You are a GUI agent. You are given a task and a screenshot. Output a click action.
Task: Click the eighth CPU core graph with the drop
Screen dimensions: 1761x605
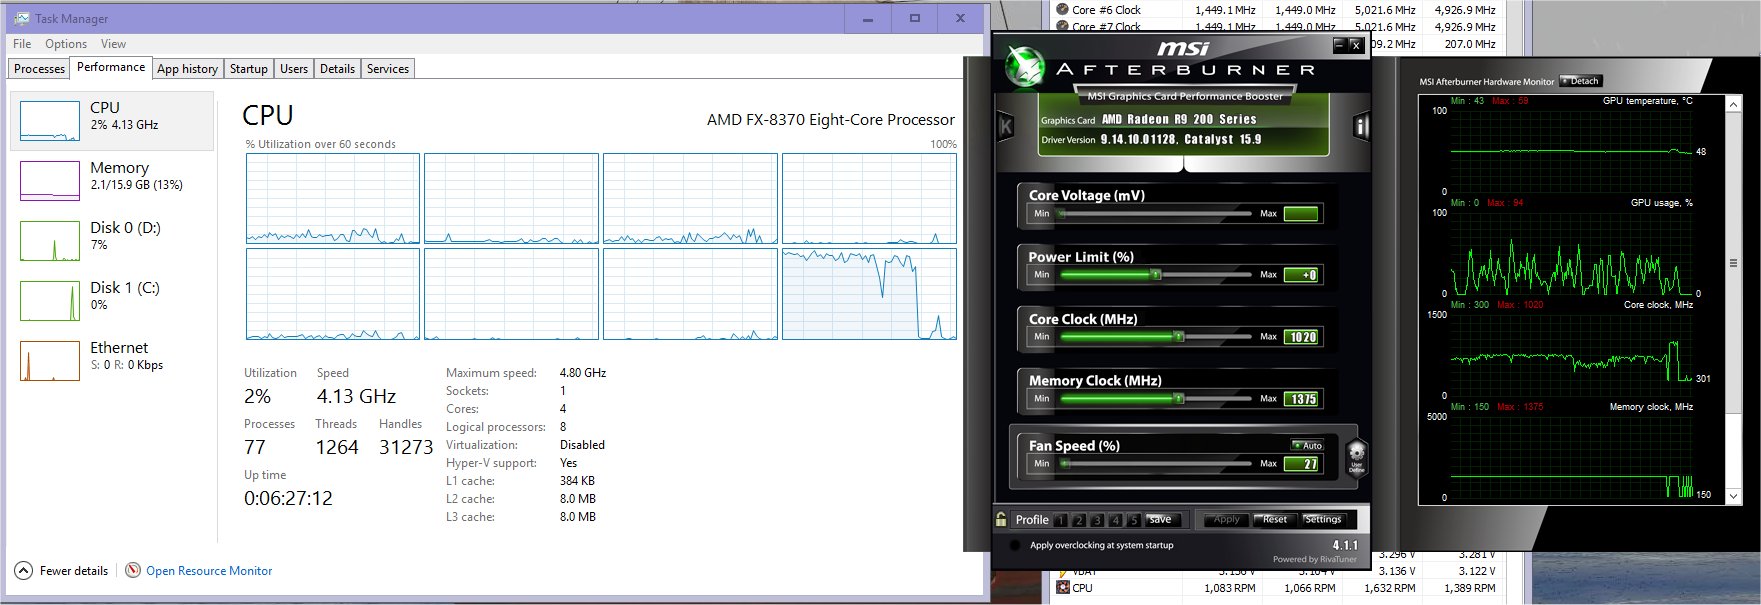coord(869,295)
